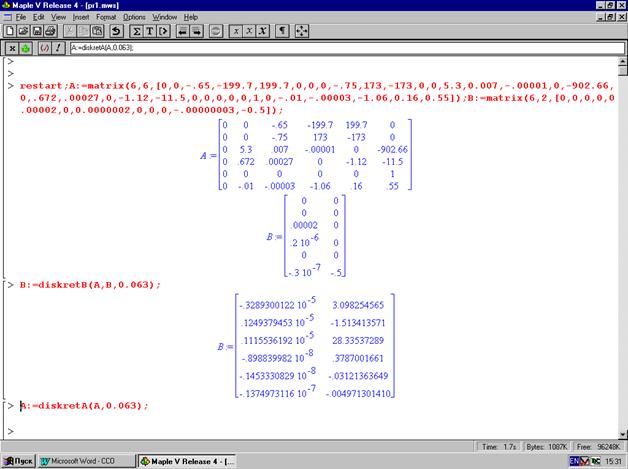Viewport: 628px width, 469px height.
Task: Open the Пуск start menu
Action: 18,461
